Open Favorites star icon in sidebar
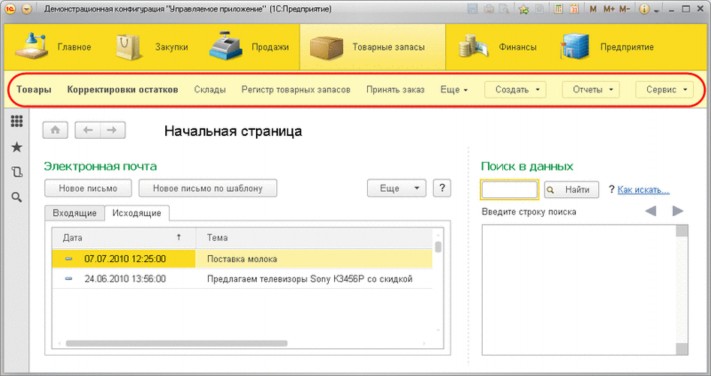 point(17,147)
